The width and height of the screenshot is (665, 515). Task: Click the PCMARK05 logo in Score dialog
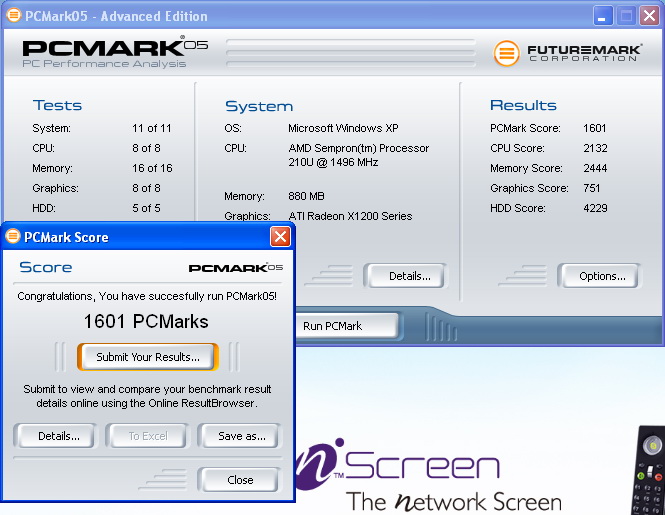pos(235,268)
